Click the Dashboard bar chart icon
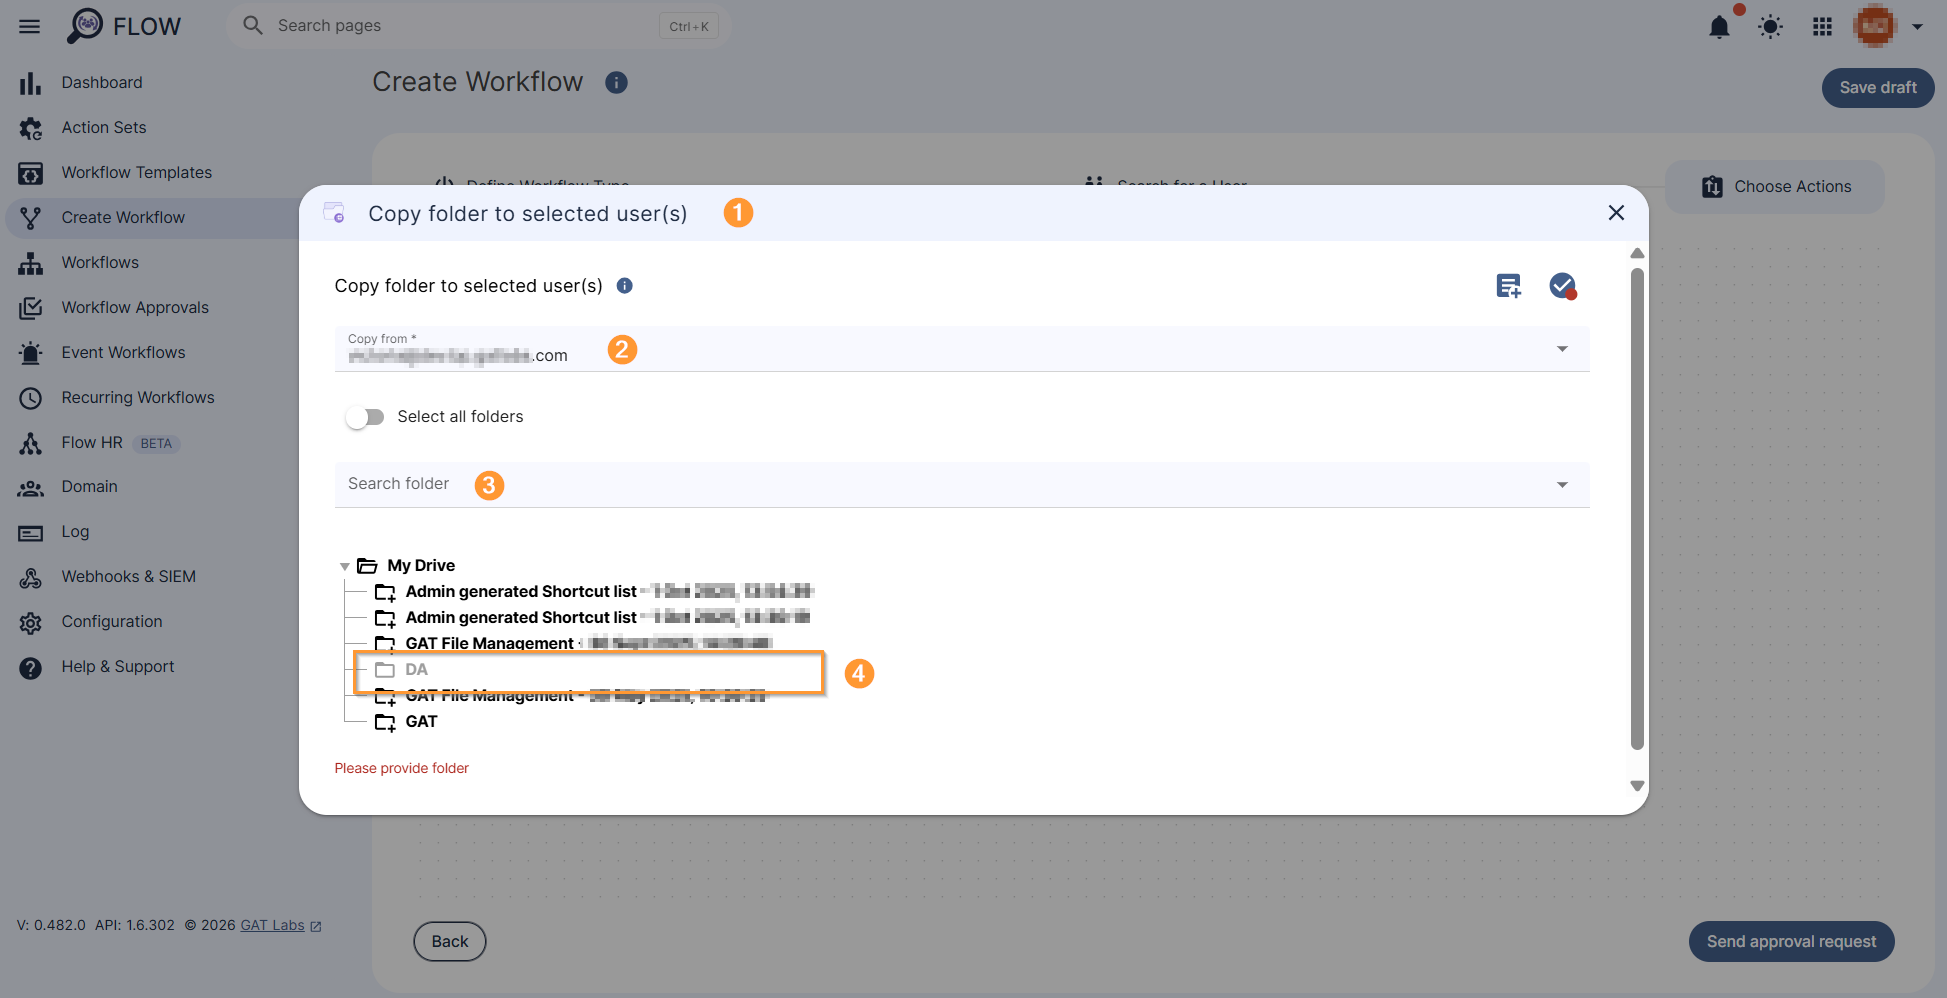Image resolution: width=1947 pixels, height=998 pixels. [30, 83]
